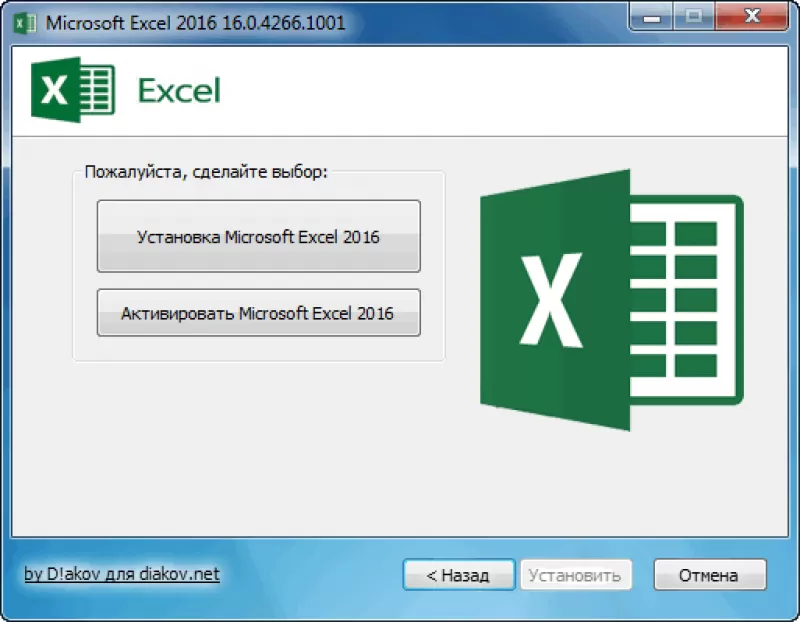Click the < Назад button
Image resolution: width=800 pixels, height=622 pixels.
458,575
